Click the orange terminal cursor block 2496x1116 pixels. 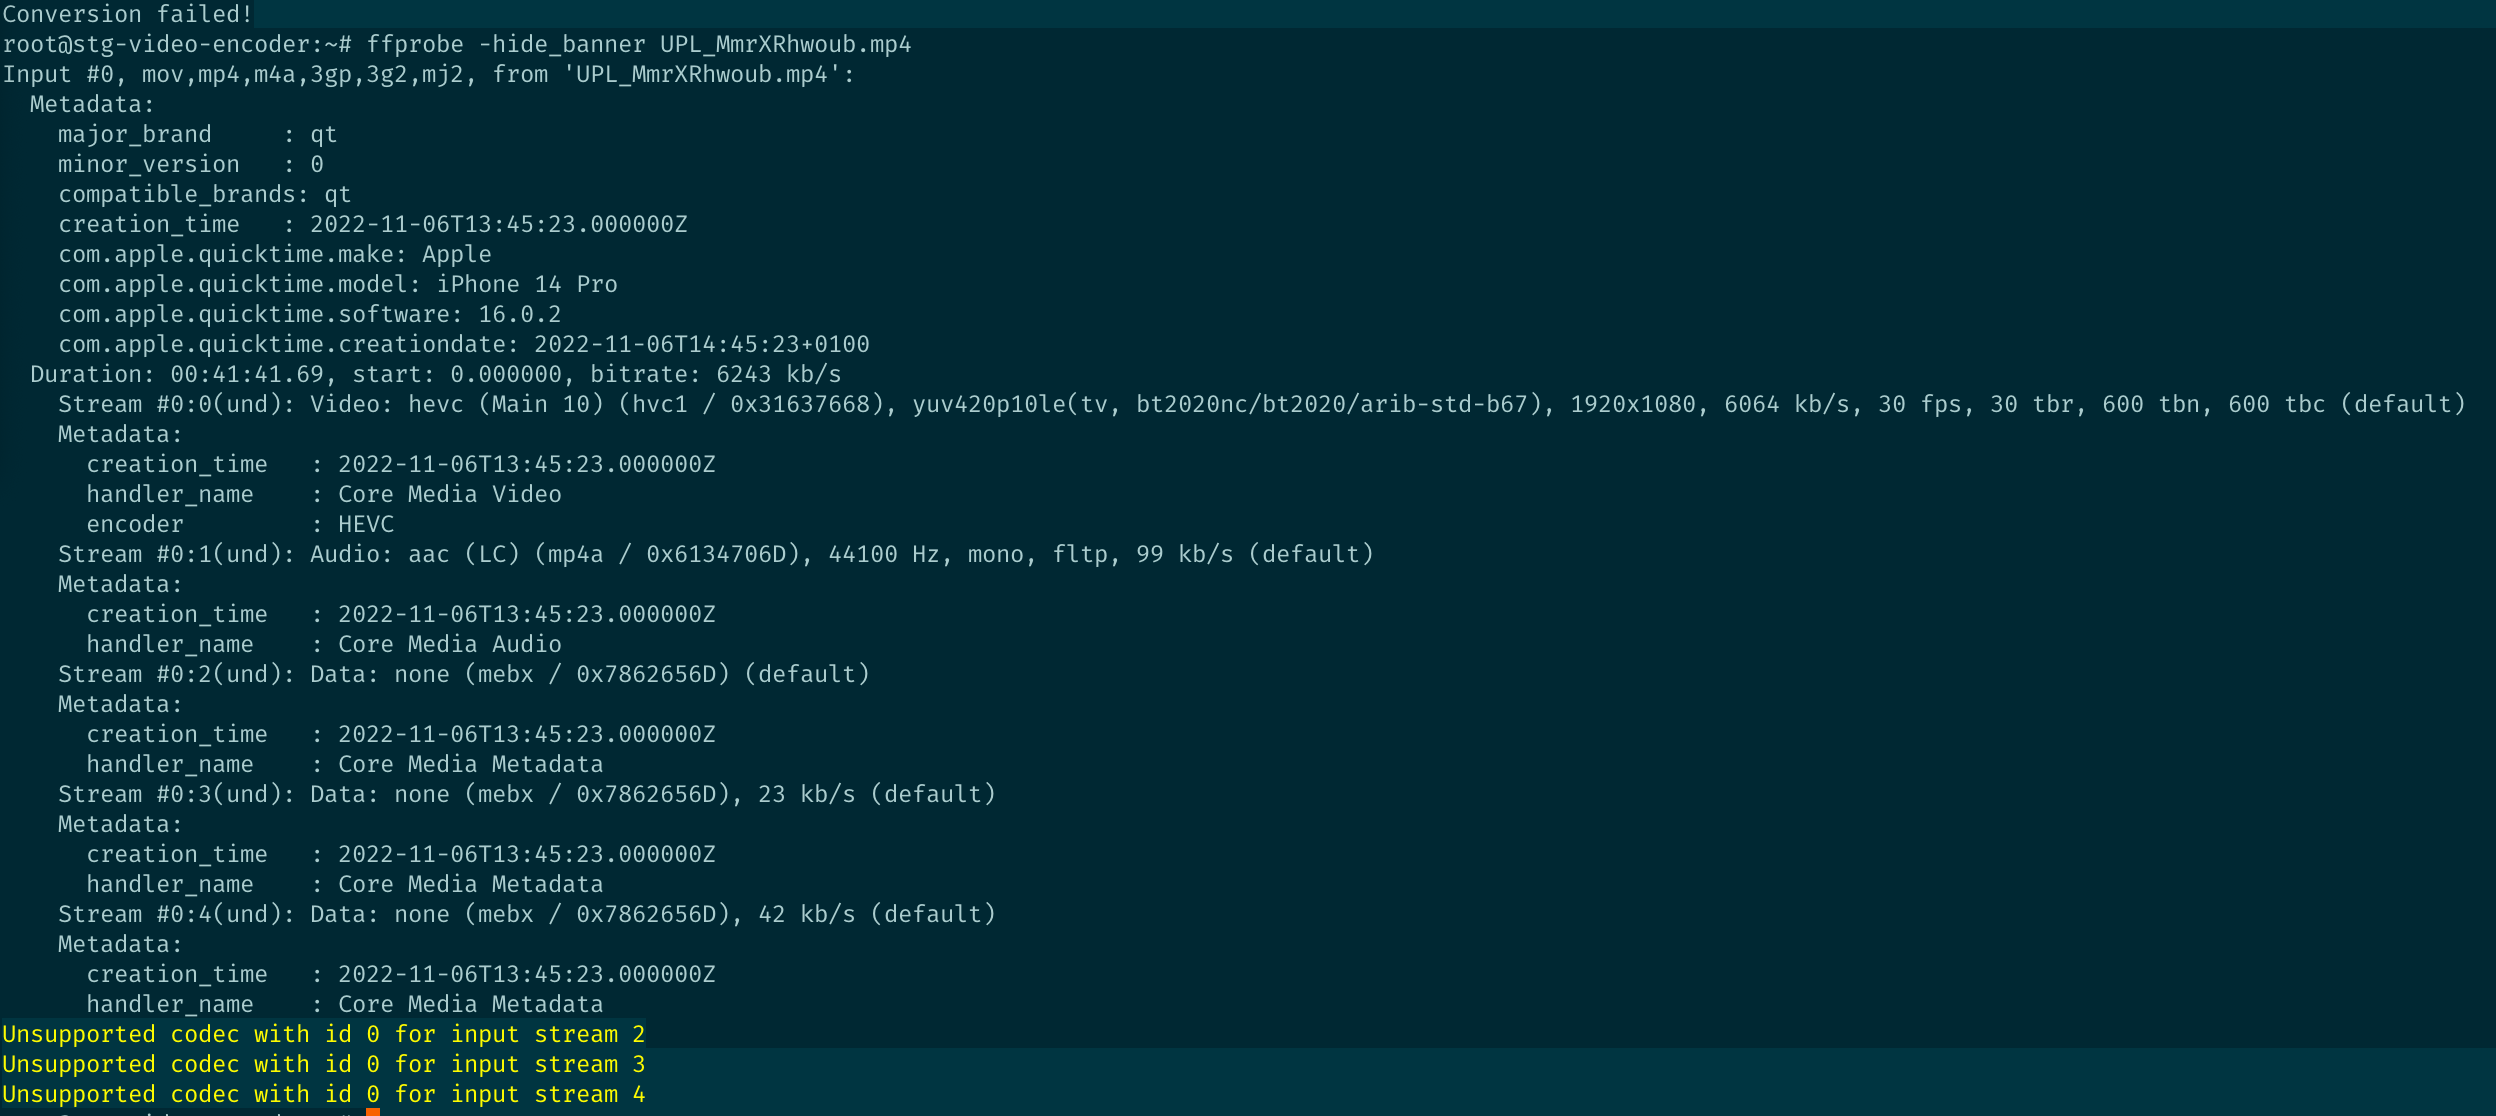click(373, 1111)
